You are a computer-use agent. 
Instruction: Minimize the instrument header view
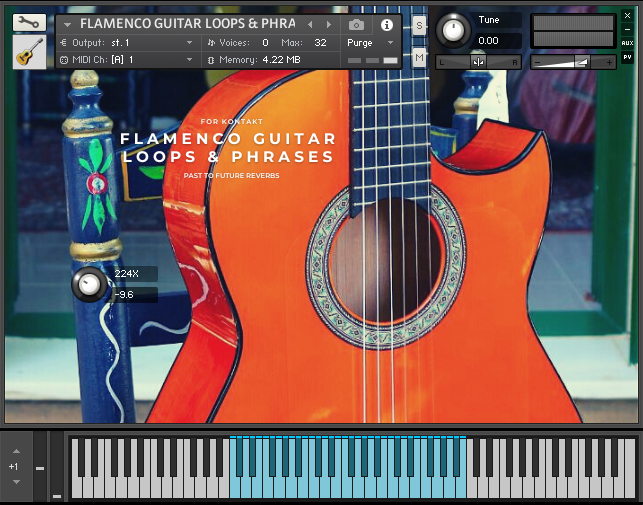(x=627, y=29)
